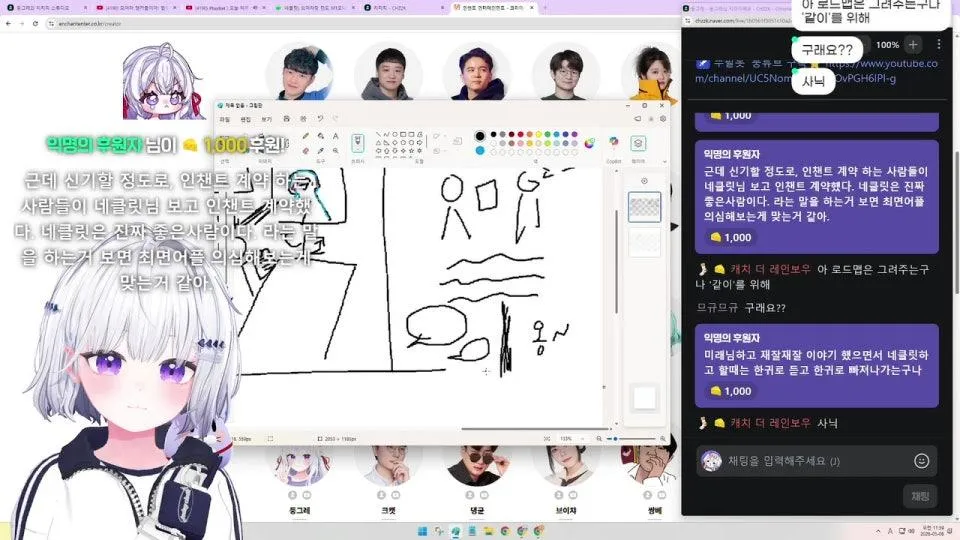The width and height of the screenshot is (960, 540).
Task: Click the creator name 크캣
Action: 388,510
